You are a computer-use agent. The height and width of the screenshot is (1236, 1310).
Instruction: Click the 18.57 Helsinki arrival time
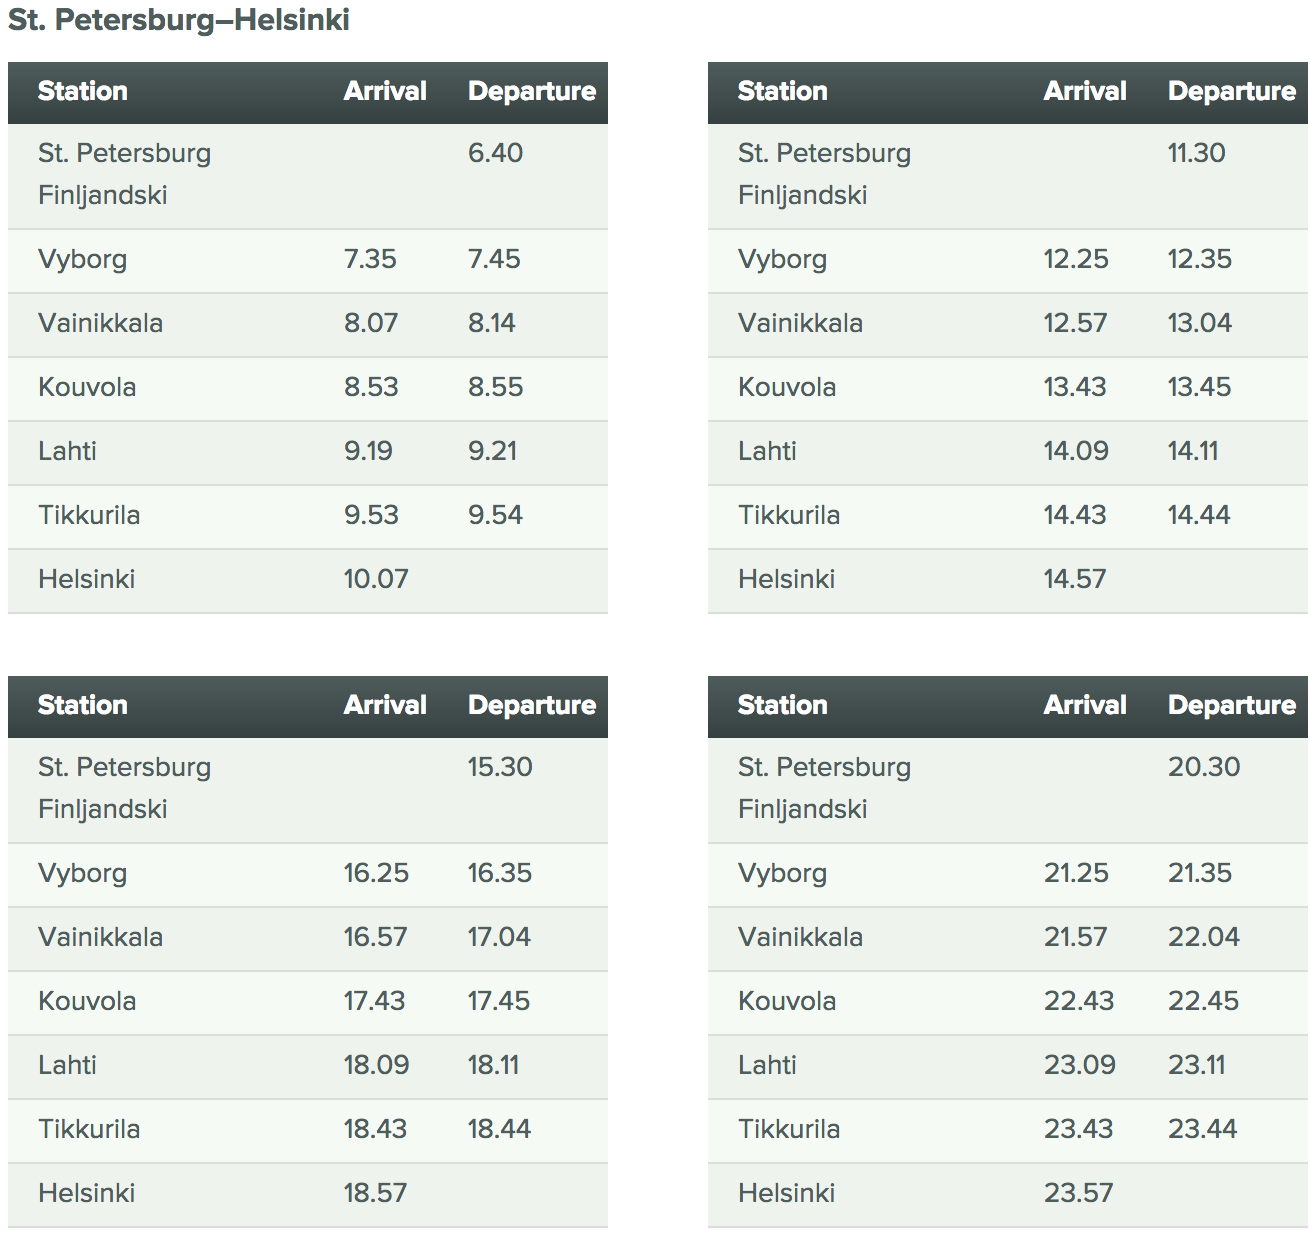375,1193
